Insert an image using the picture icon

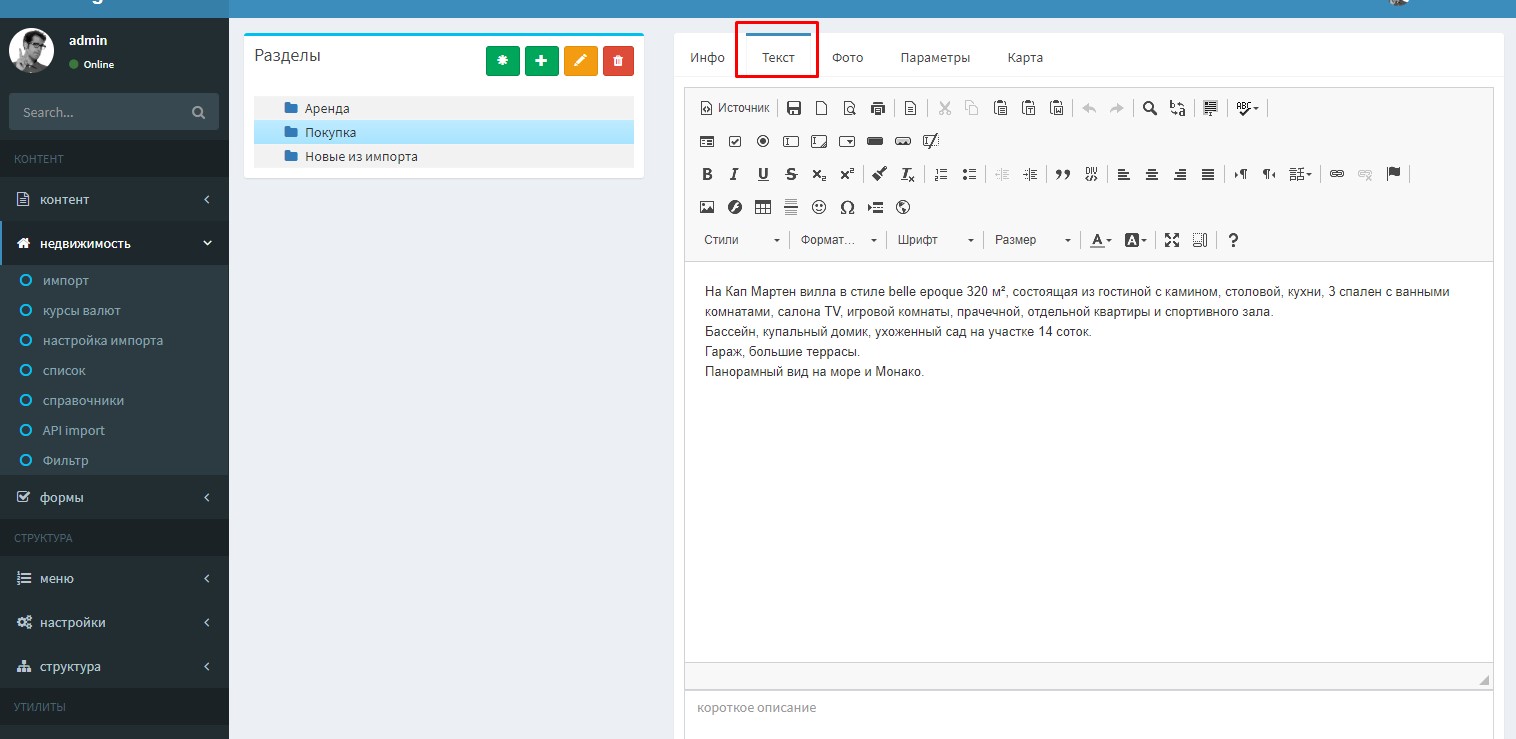point(707,207)
